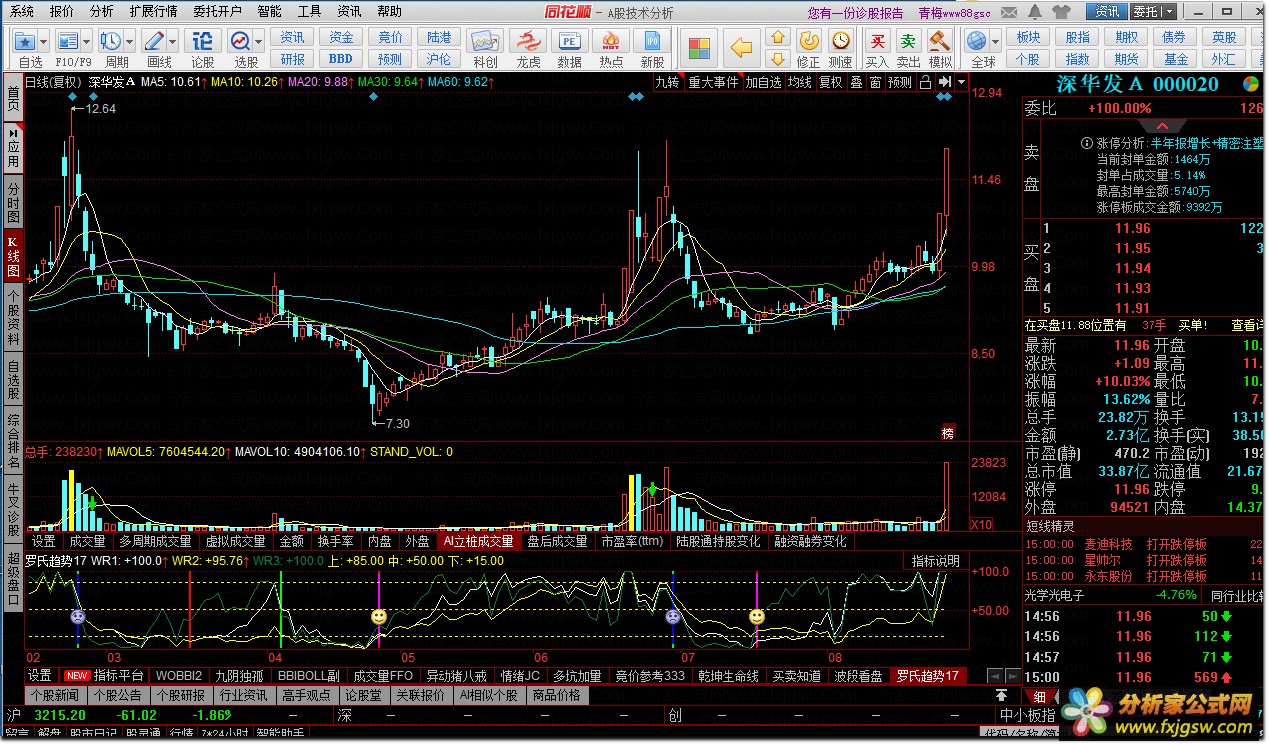Expand the 全球 dropdown arrow
This screenshot has width=1269, height=744.
click(995, 41)
